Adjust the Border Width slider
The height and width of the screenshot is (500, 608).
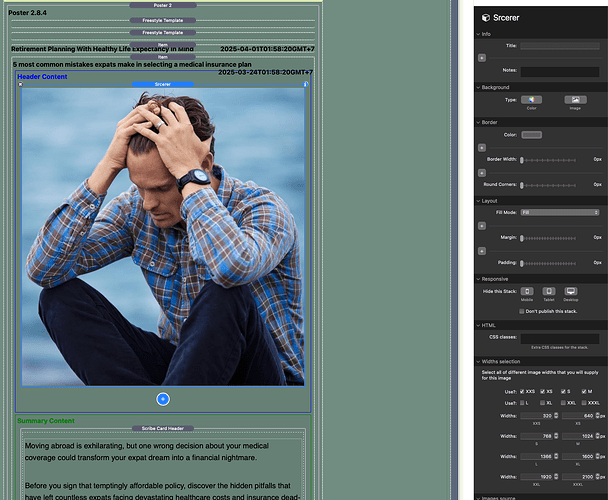point(548,160)
